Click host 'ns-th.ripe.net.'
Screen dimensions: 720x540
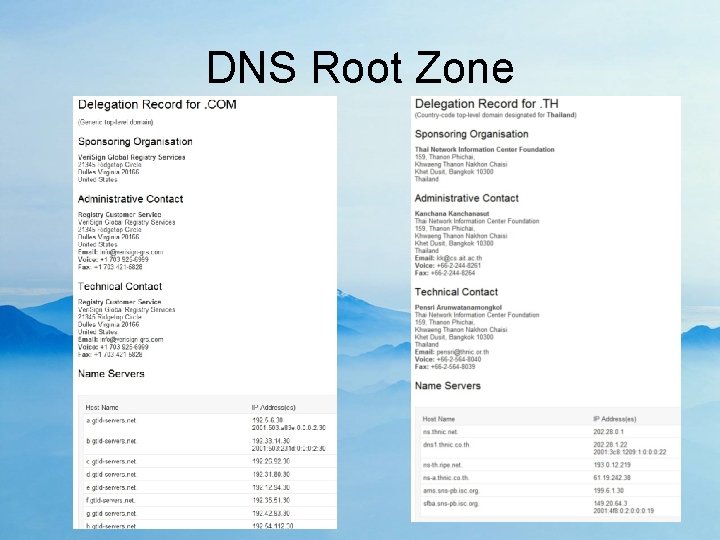(442, 465)
